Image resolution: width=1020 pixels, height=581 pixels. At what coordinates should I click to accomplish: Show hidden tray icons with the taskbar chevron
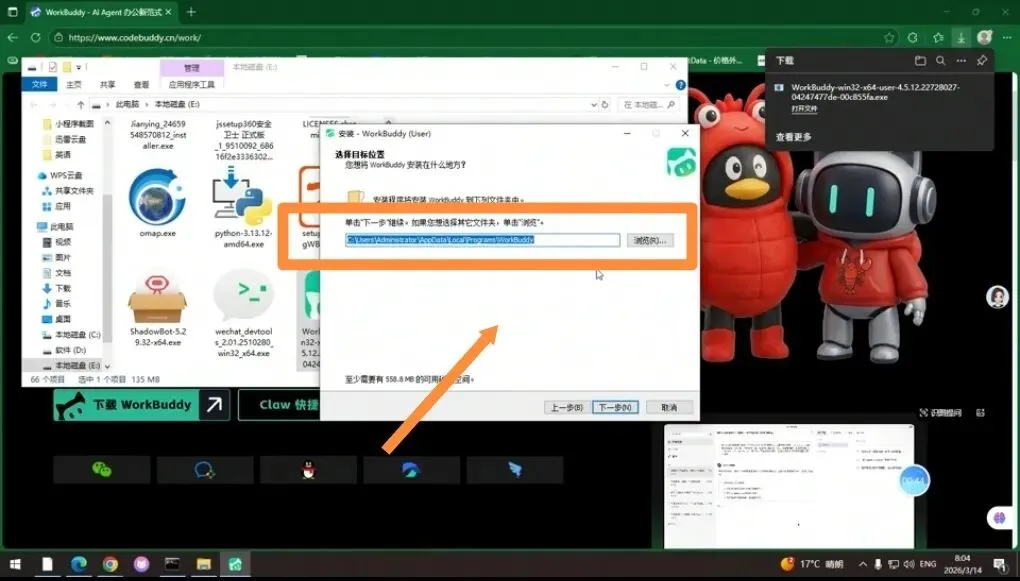[x=863, y=564]
